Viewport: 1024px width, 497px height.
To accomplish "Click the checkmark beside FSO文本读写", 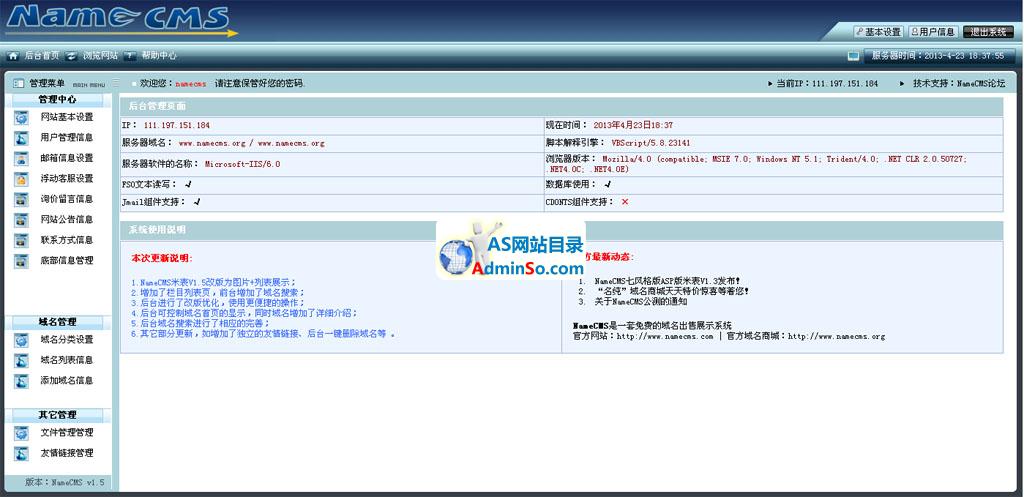I will point(188,185).
